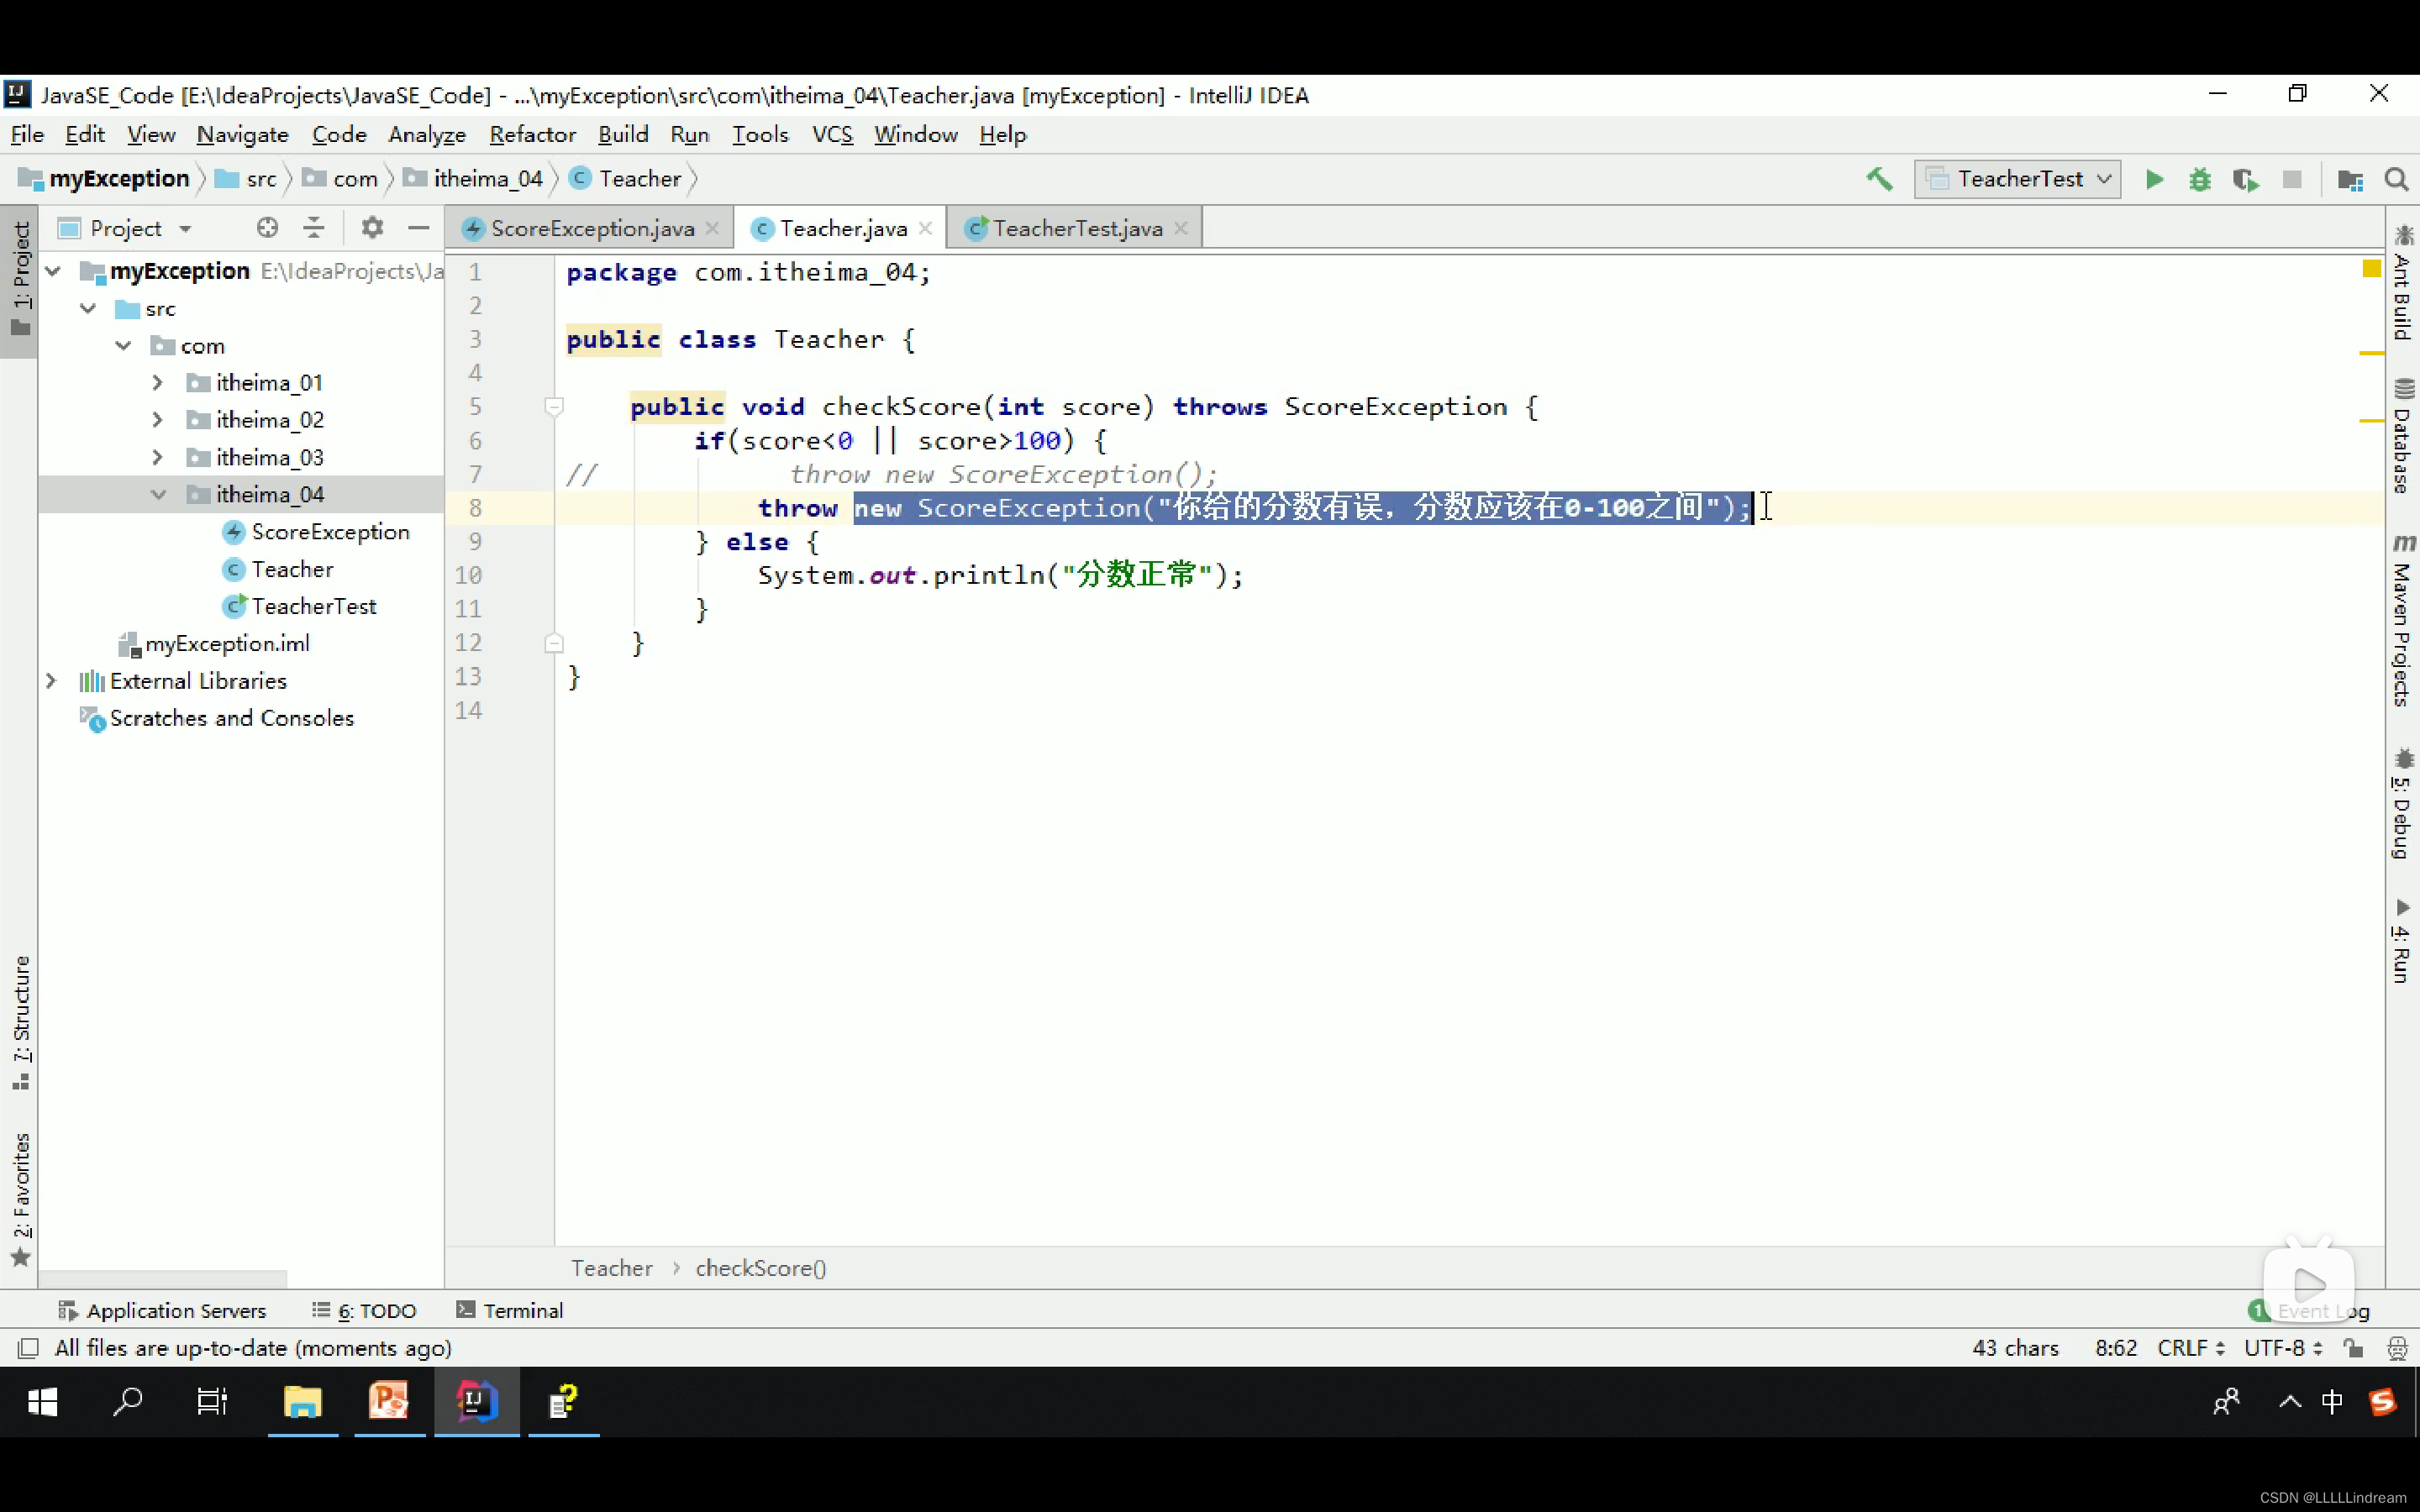Click the Debug bug icon
The image size is (2420, 1512).
[2199, 179]
